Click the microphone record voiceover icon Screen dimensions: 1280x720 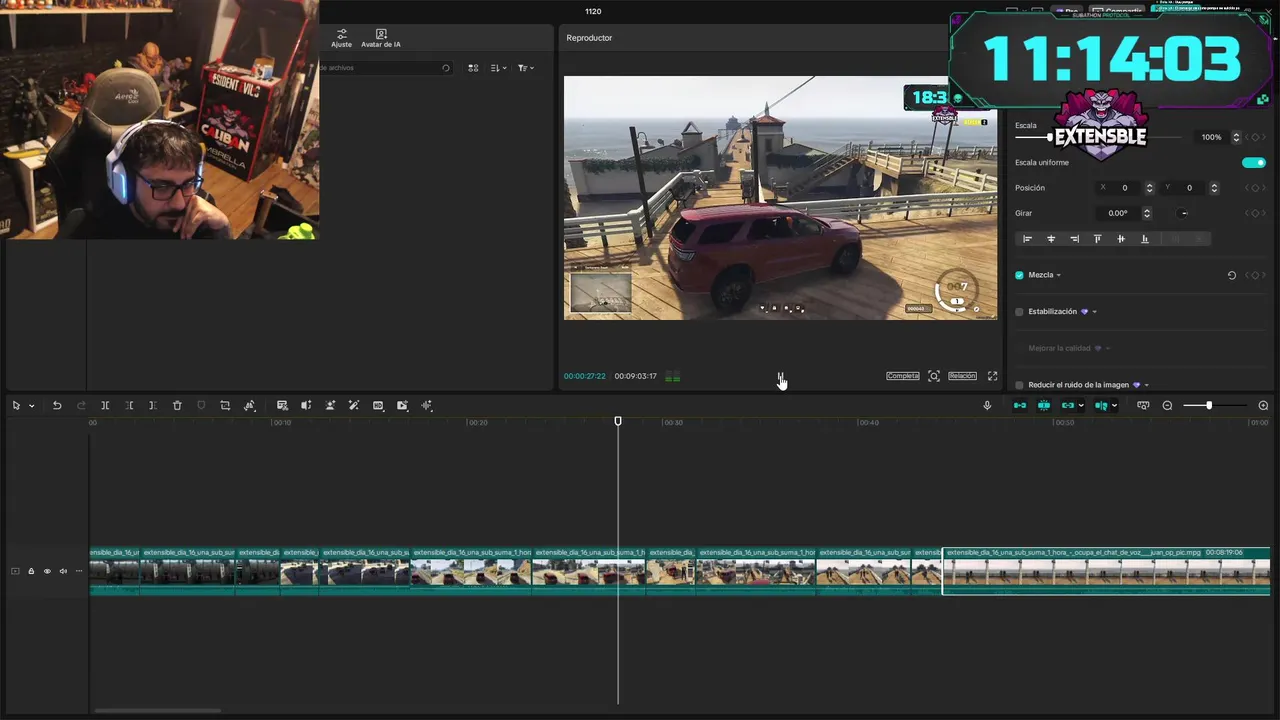(x=987, y=405)
